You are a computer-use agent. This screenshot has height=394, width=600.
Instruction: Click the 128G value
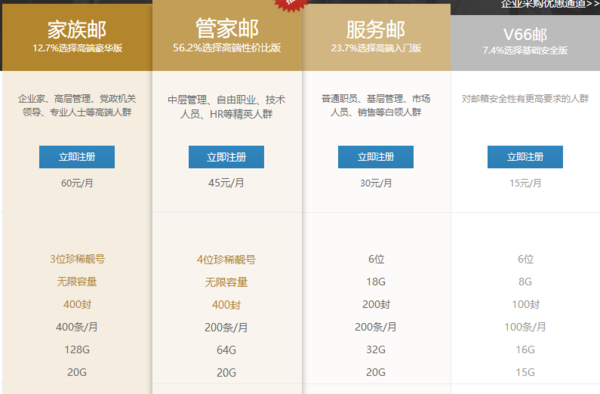click(x=77, y=350)
